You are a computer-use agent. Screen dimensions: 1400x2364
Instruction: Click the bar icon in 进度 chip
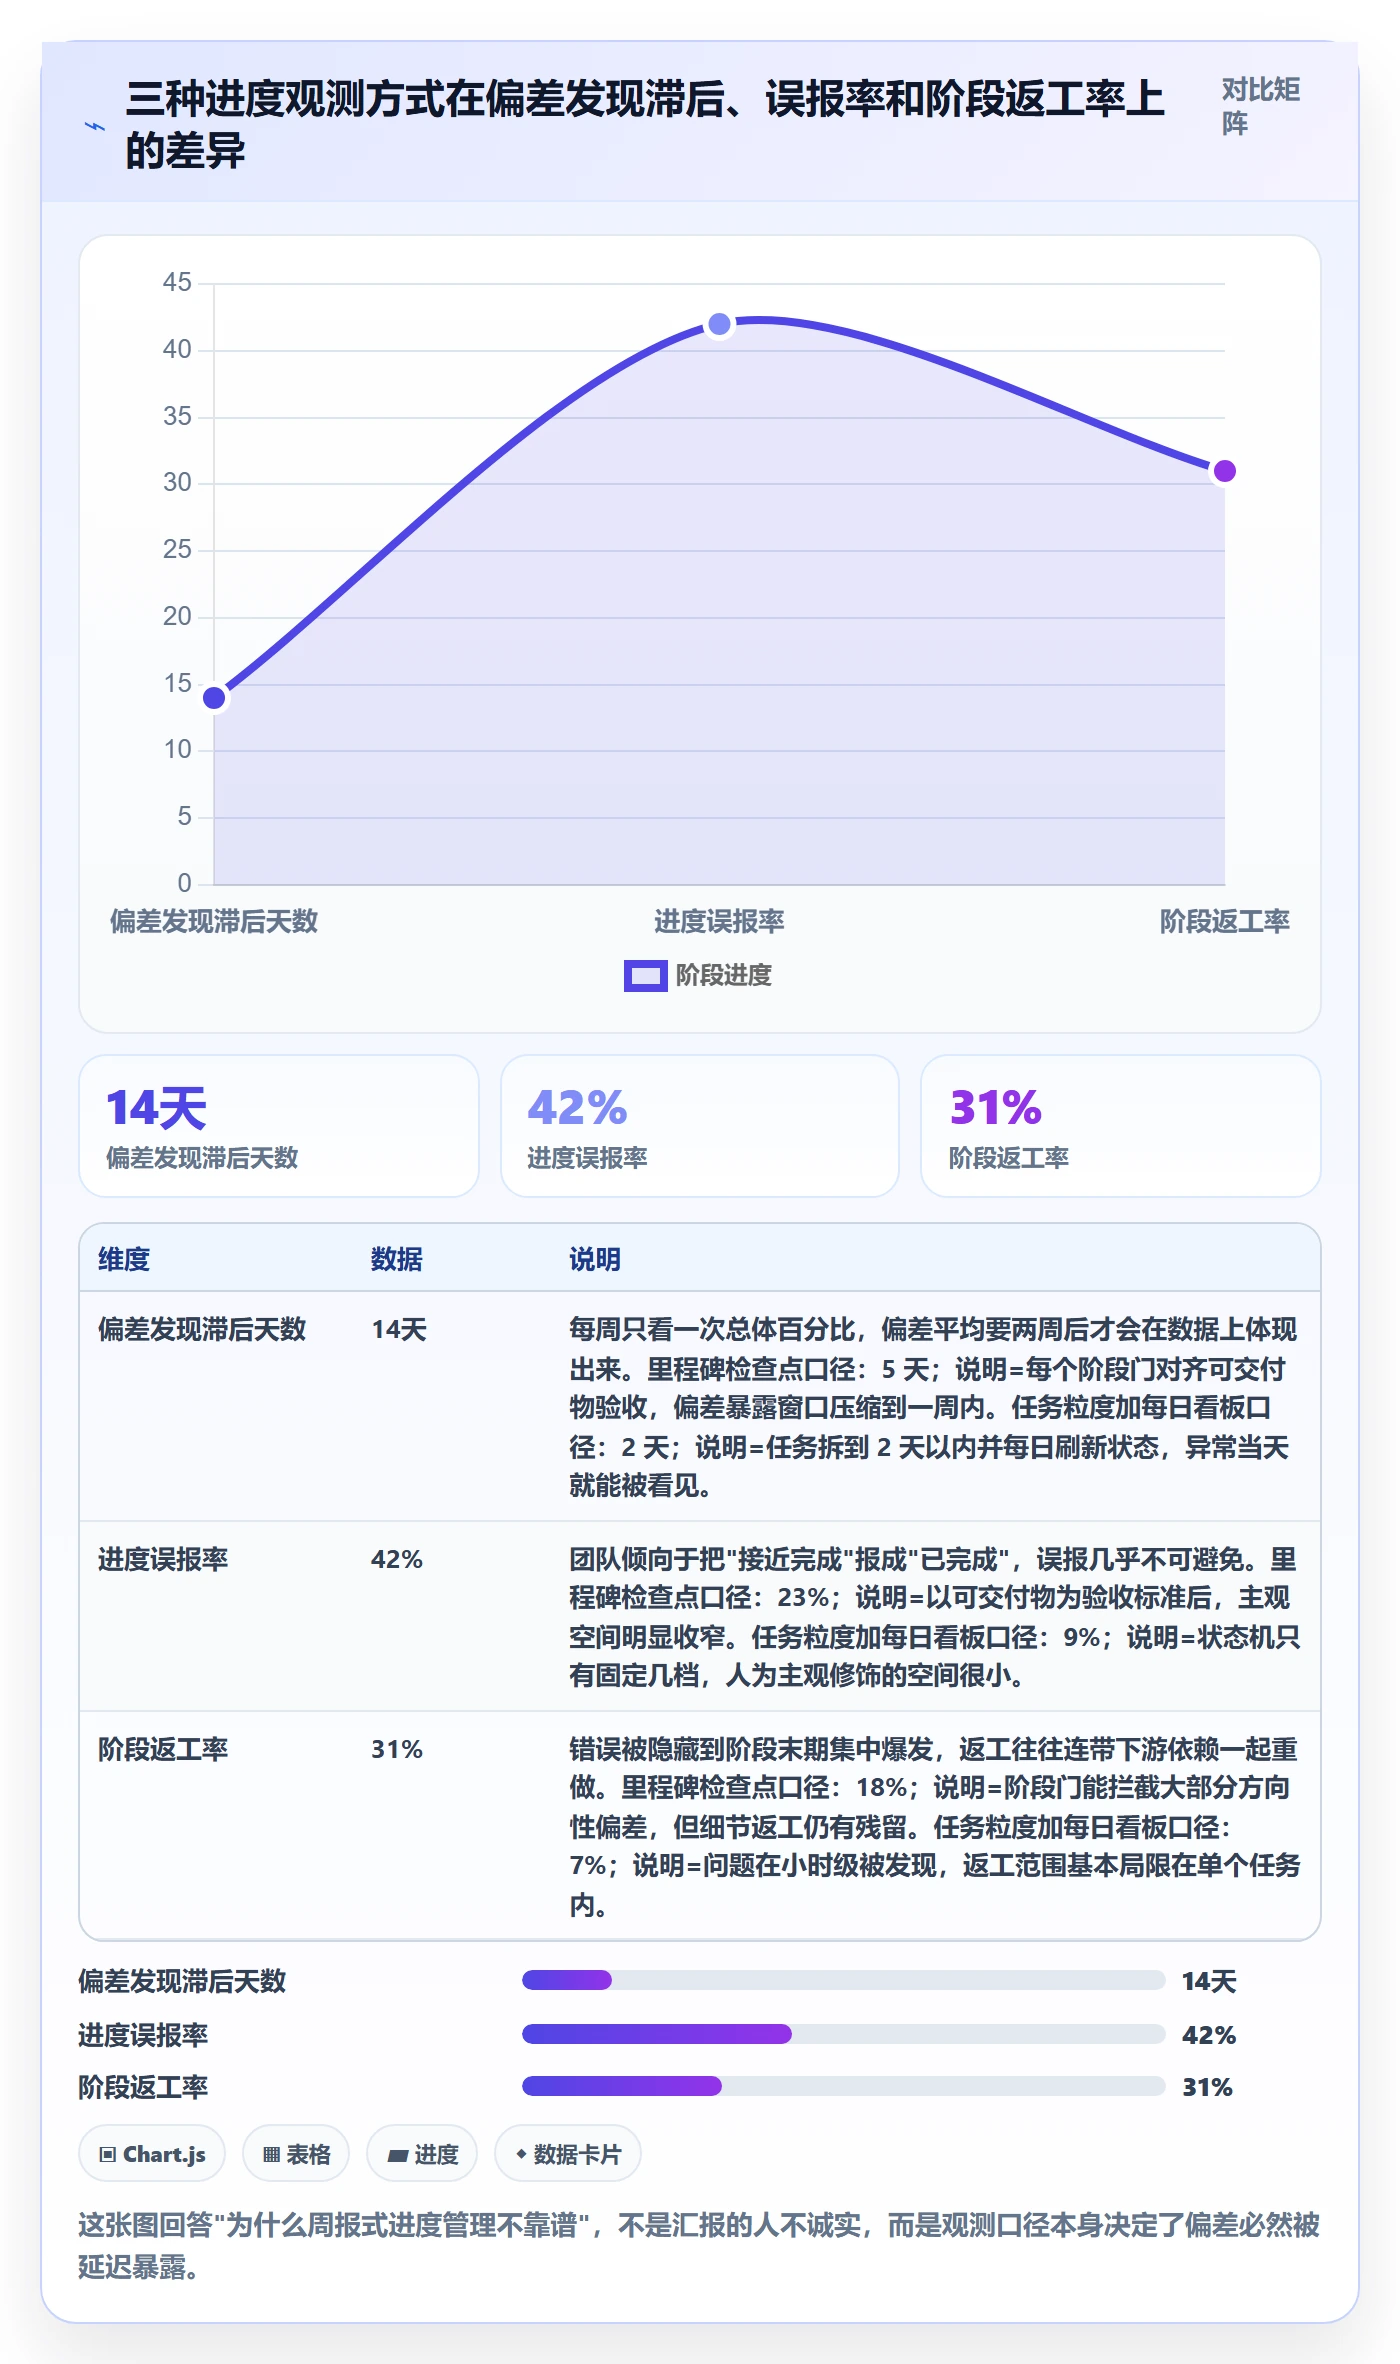(398, 2155)
